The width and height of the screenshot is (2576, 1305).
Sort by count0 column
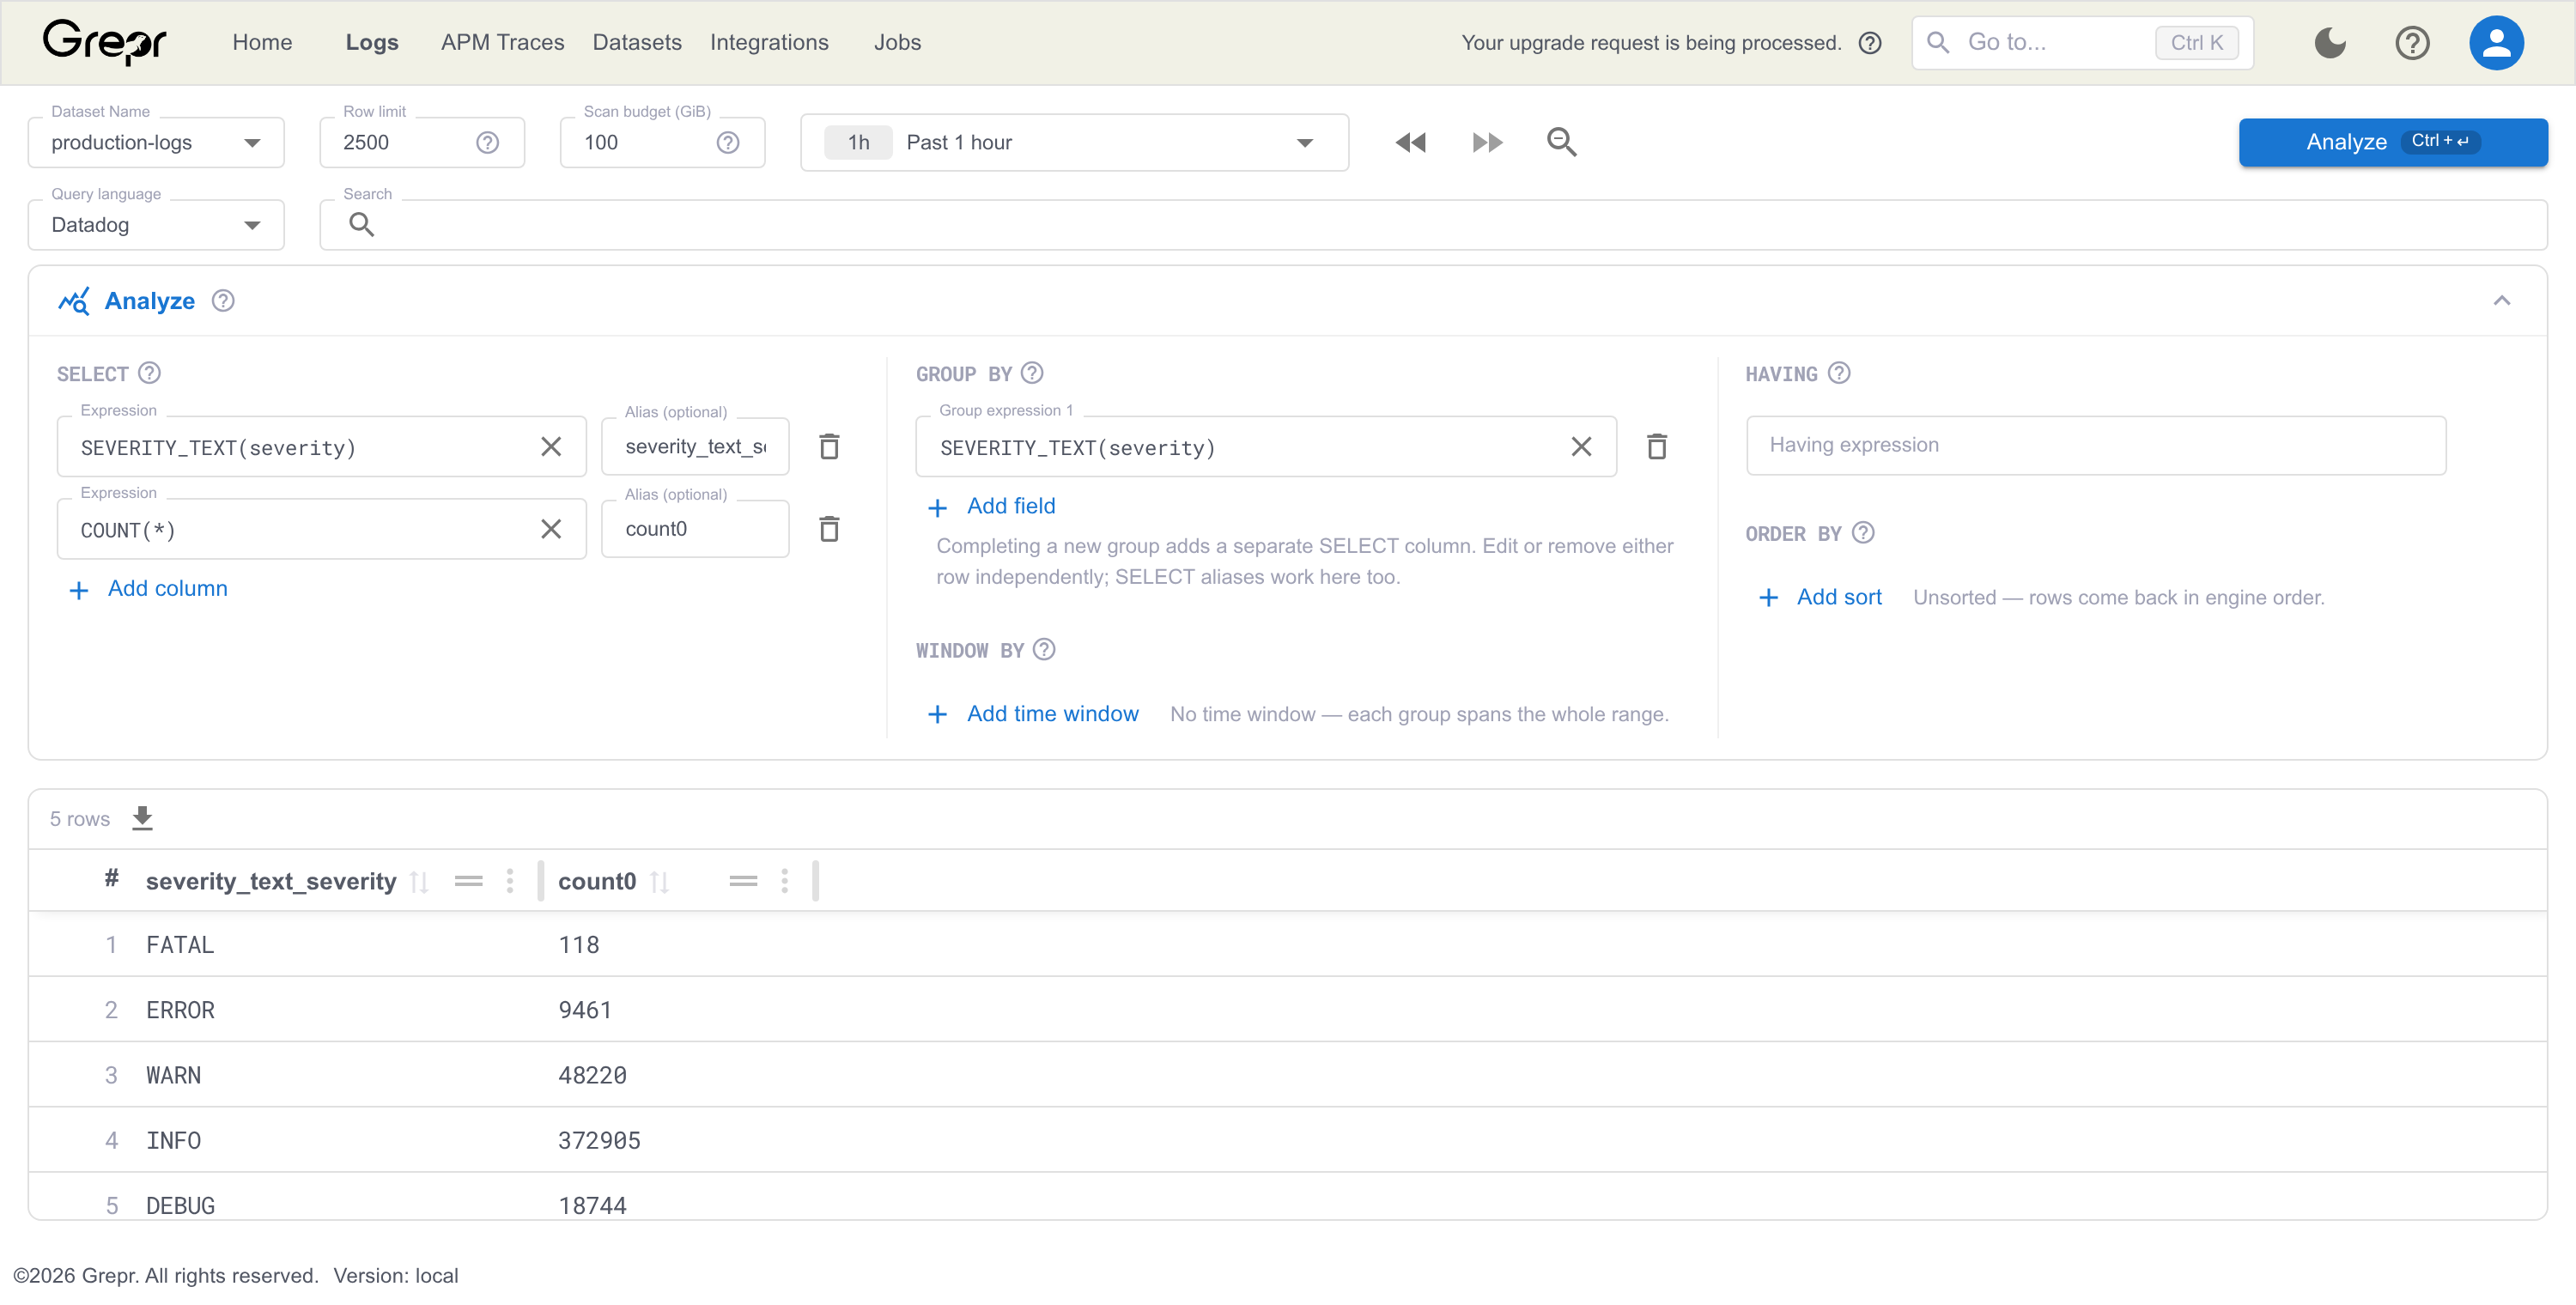click(659, 882)
